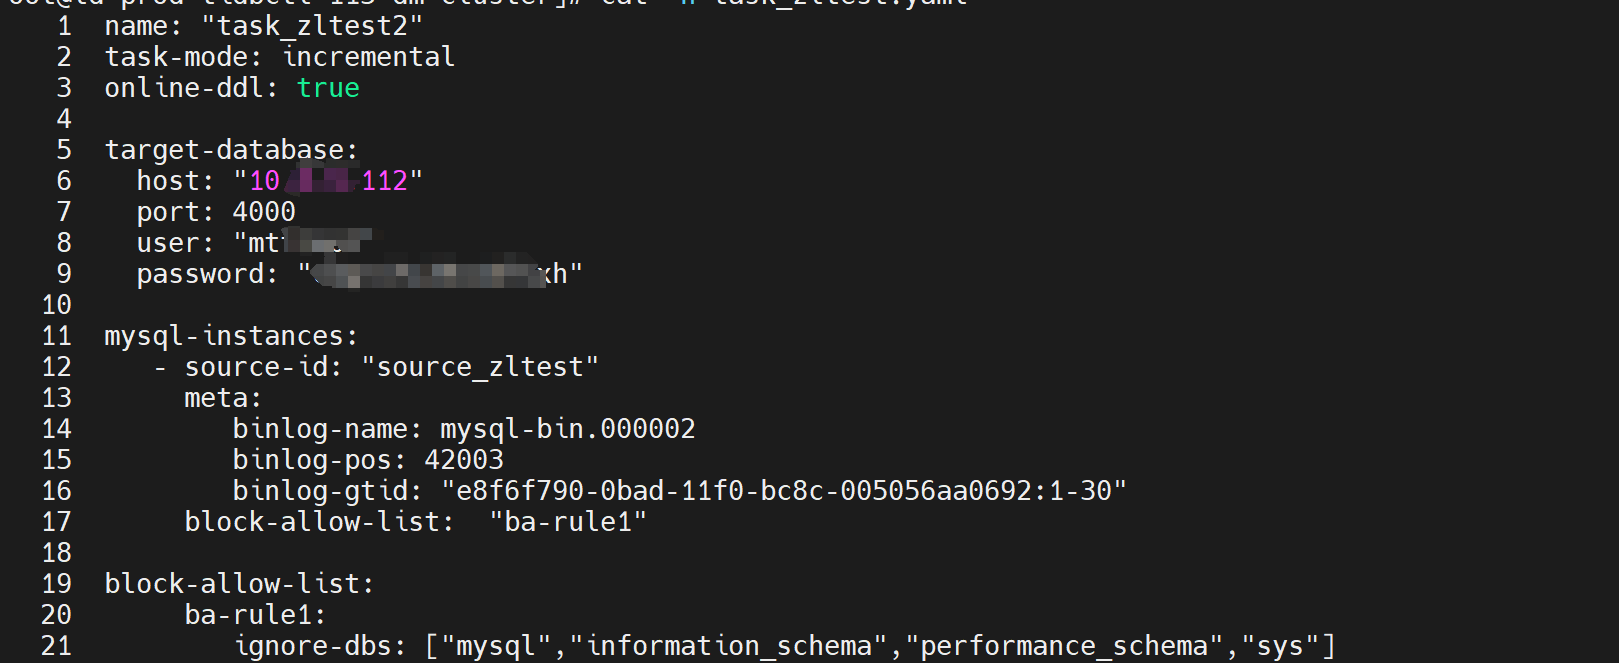Image resolution: width=1619 pixels, height=663 pixels.
Task: Click the blurred password value on line 9
Action: [x=440, y=274]
